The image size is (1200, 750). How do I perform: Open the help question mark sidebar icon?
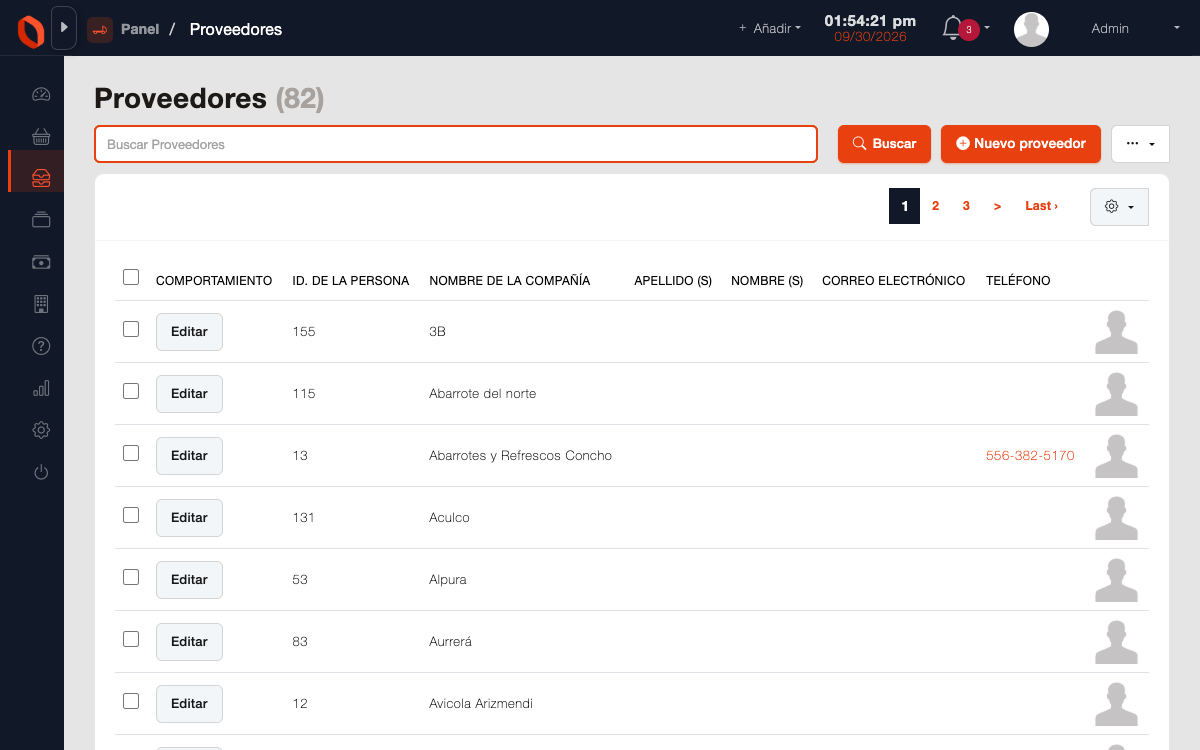coord(41,346)
